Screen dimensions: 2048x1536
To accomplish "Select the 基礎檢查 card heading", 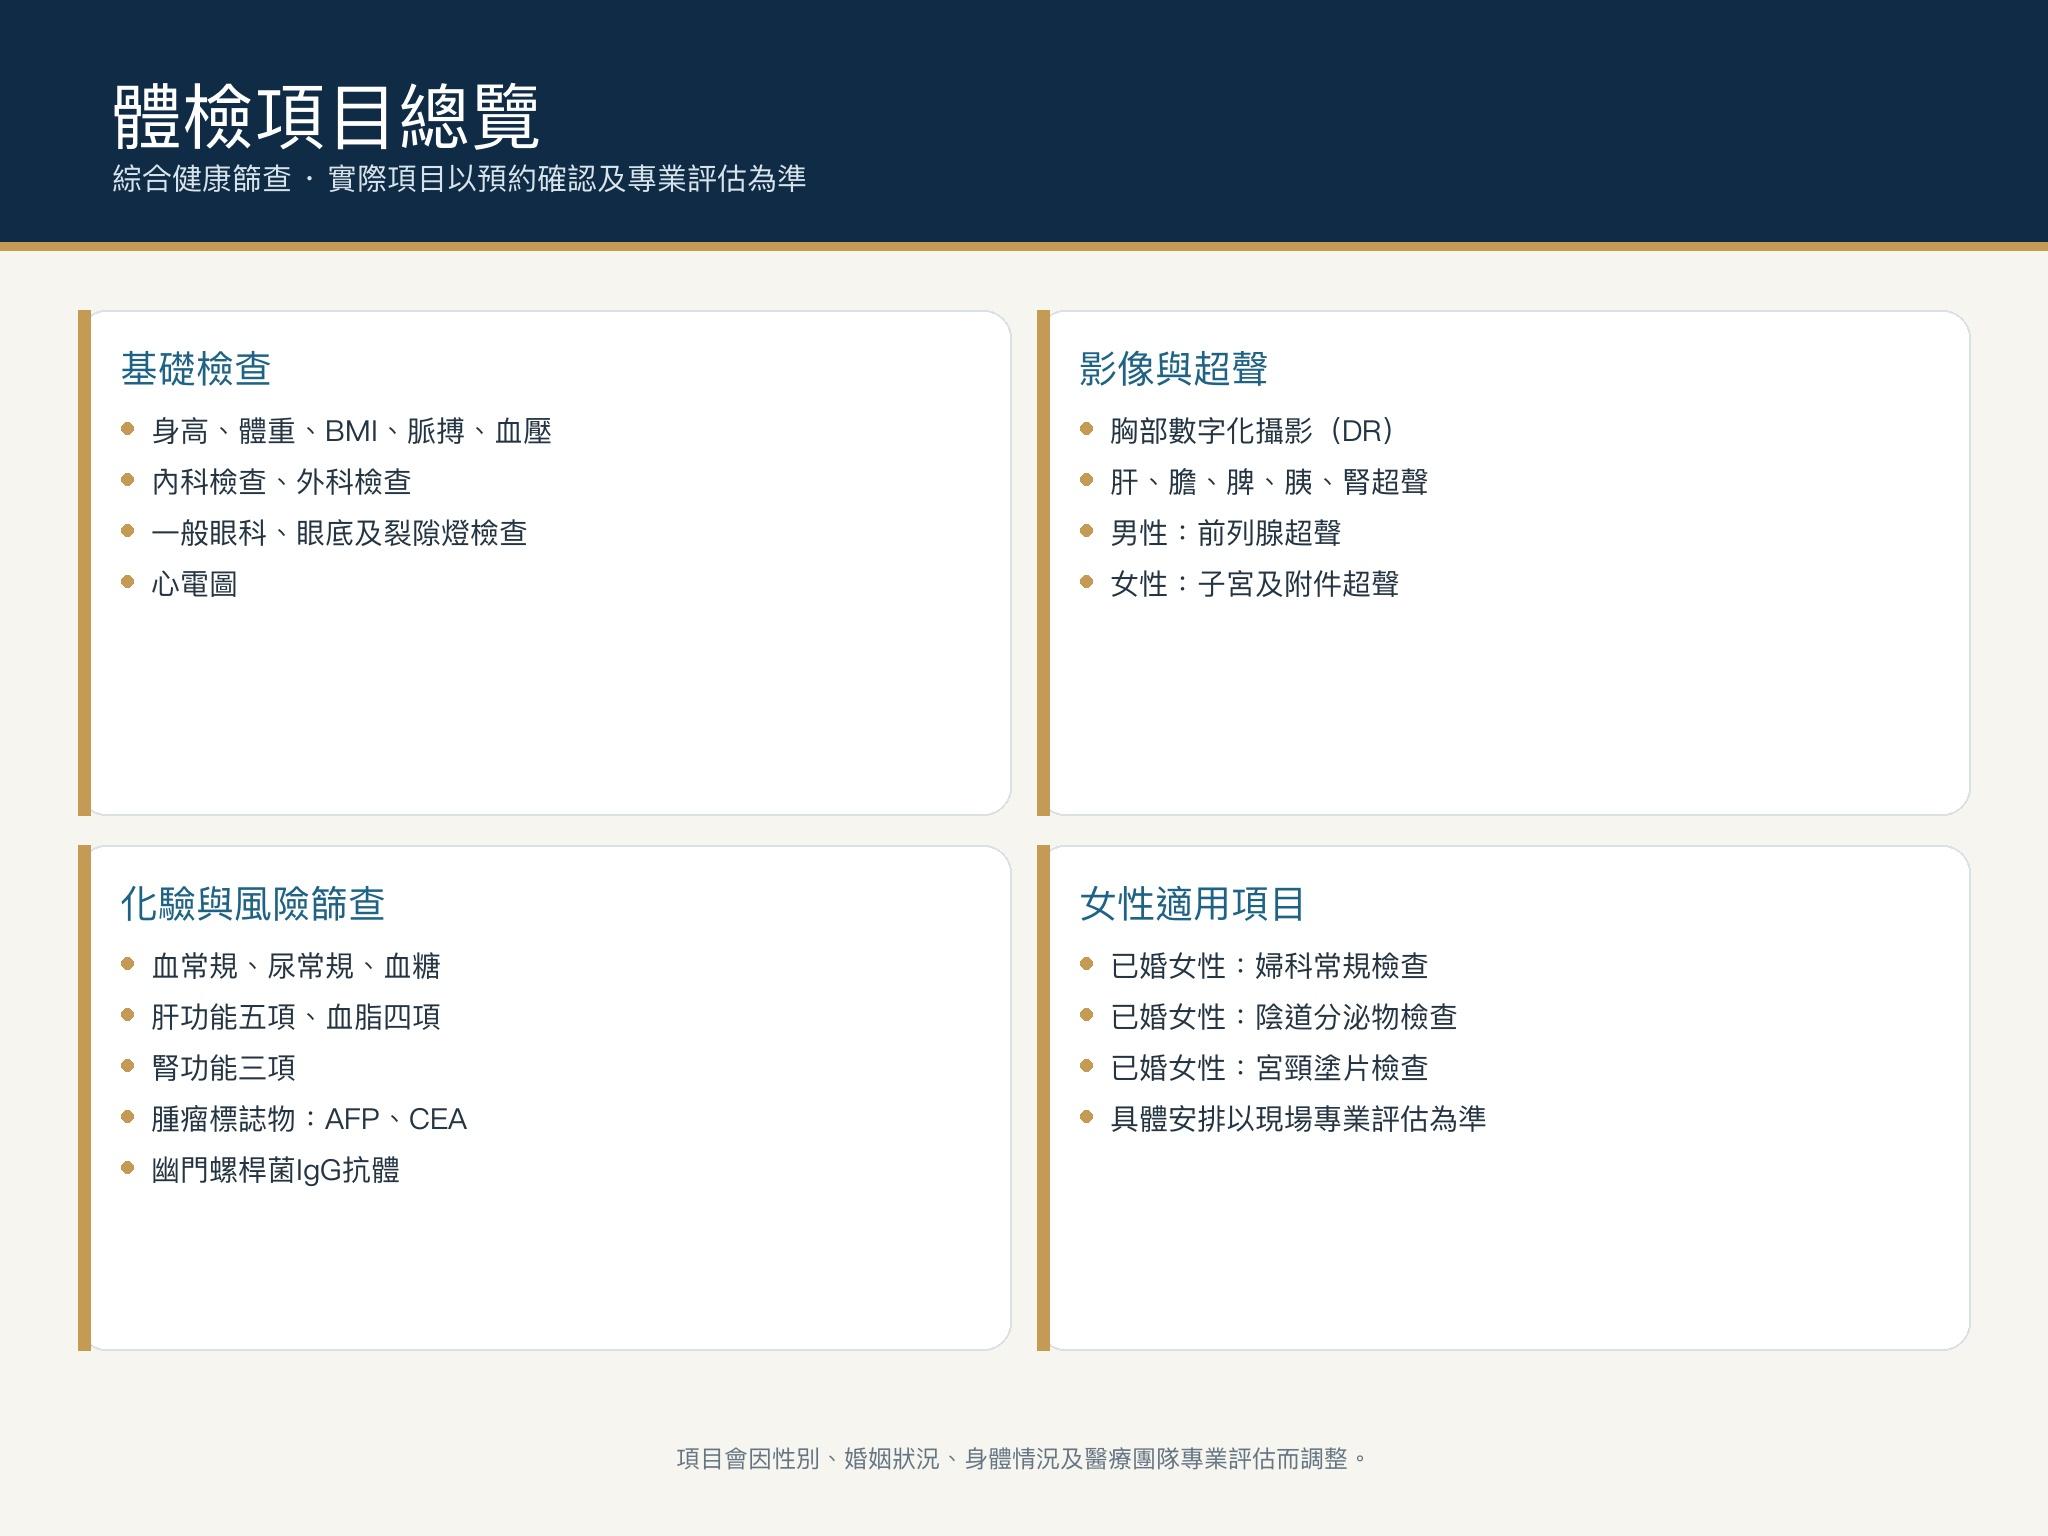I will pyautogui.click(x=196, y=369).
